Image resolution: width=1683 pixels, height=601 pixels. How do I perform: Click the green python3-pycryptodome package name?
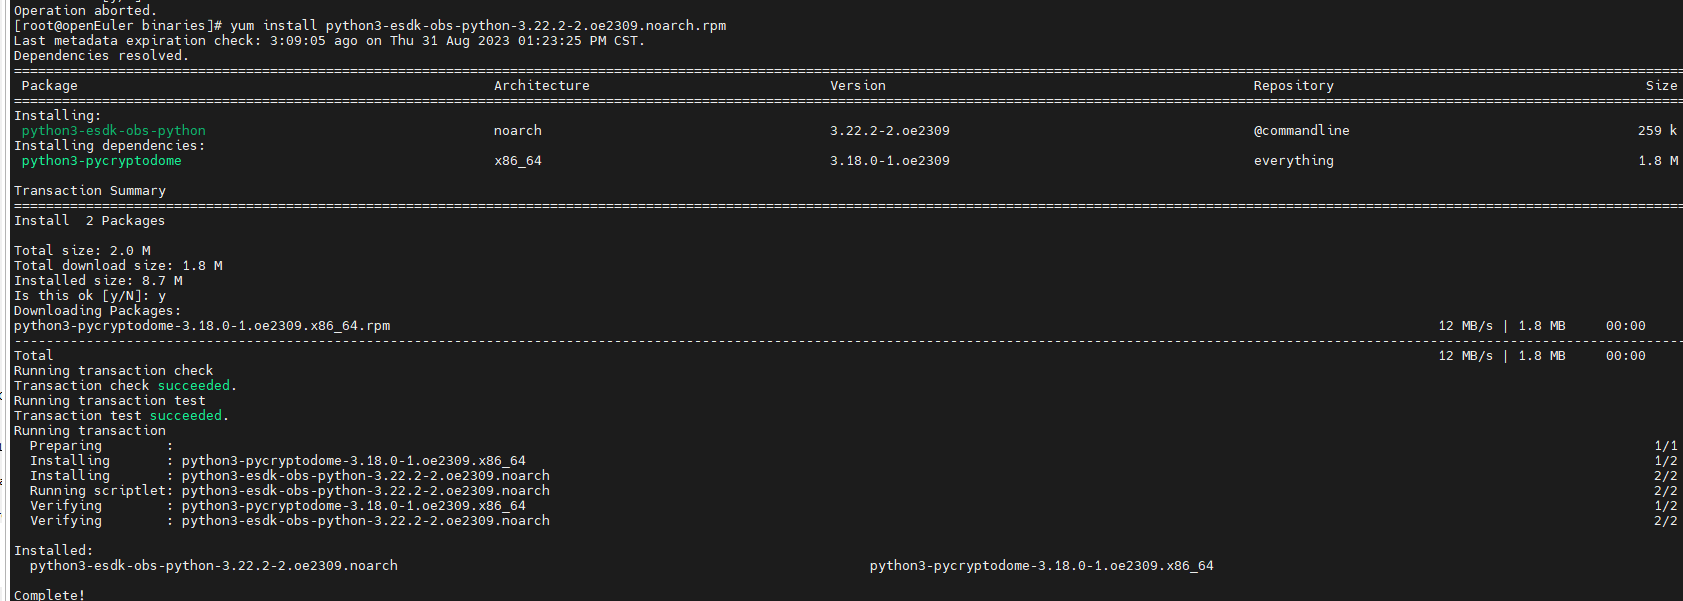coord(101,161)
